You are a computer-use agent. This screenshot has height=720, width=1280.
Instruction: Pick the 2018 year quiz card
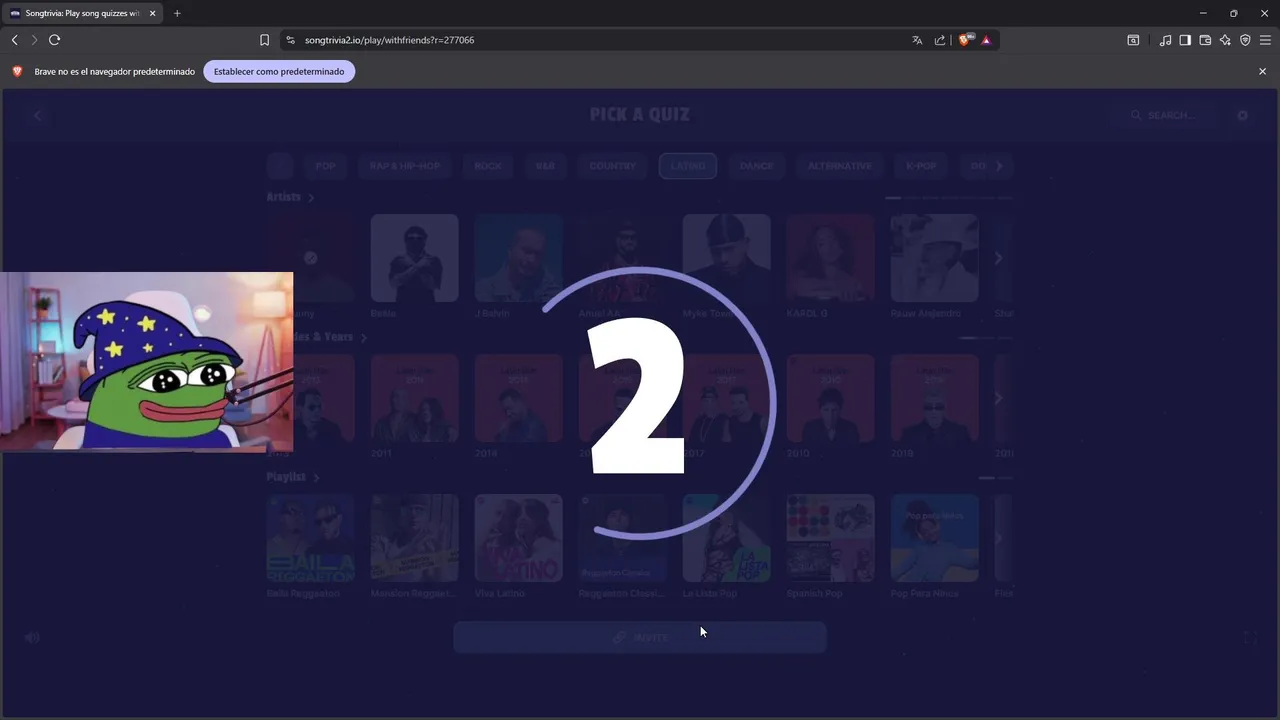click(x=934, y=398)
